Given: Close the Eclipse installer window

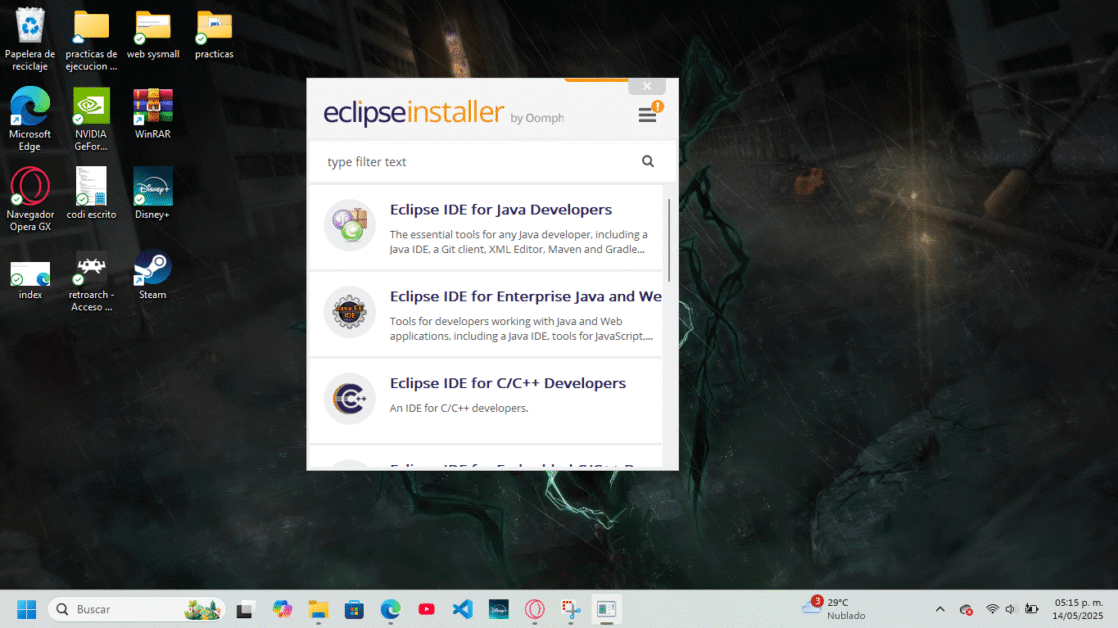Looking at the screenshot, I should click(647, 87).
